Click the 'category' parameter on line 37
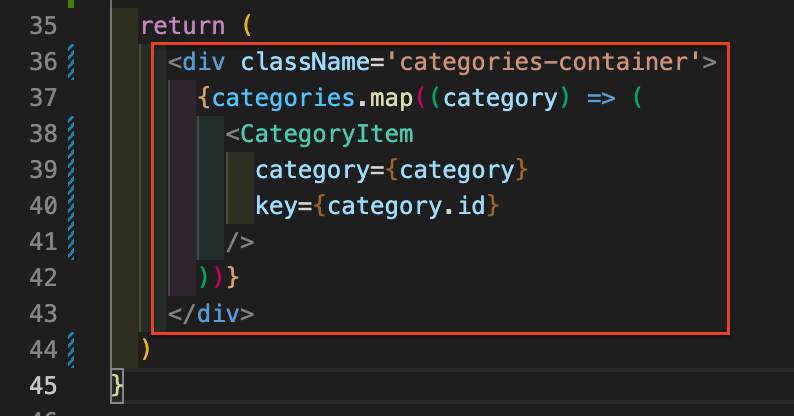This screenshot has width=794, height=416. (x=500, y=98)
